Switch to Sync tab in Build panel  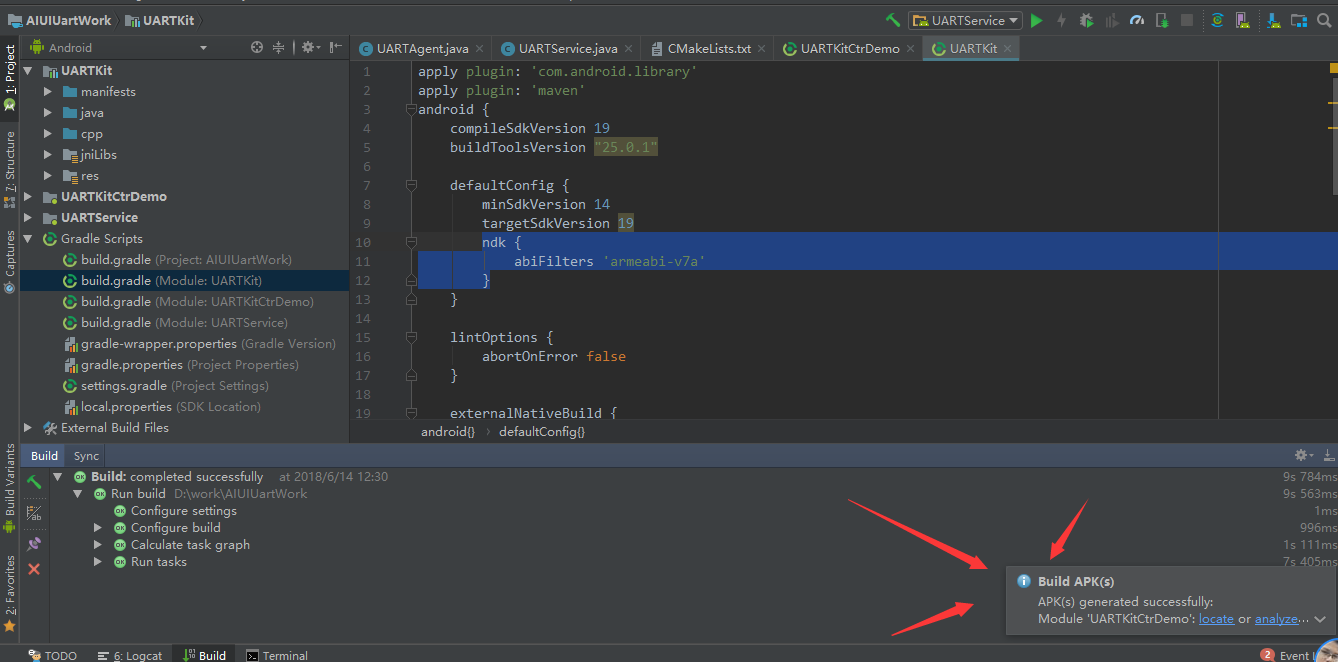[x=87, y=456]
